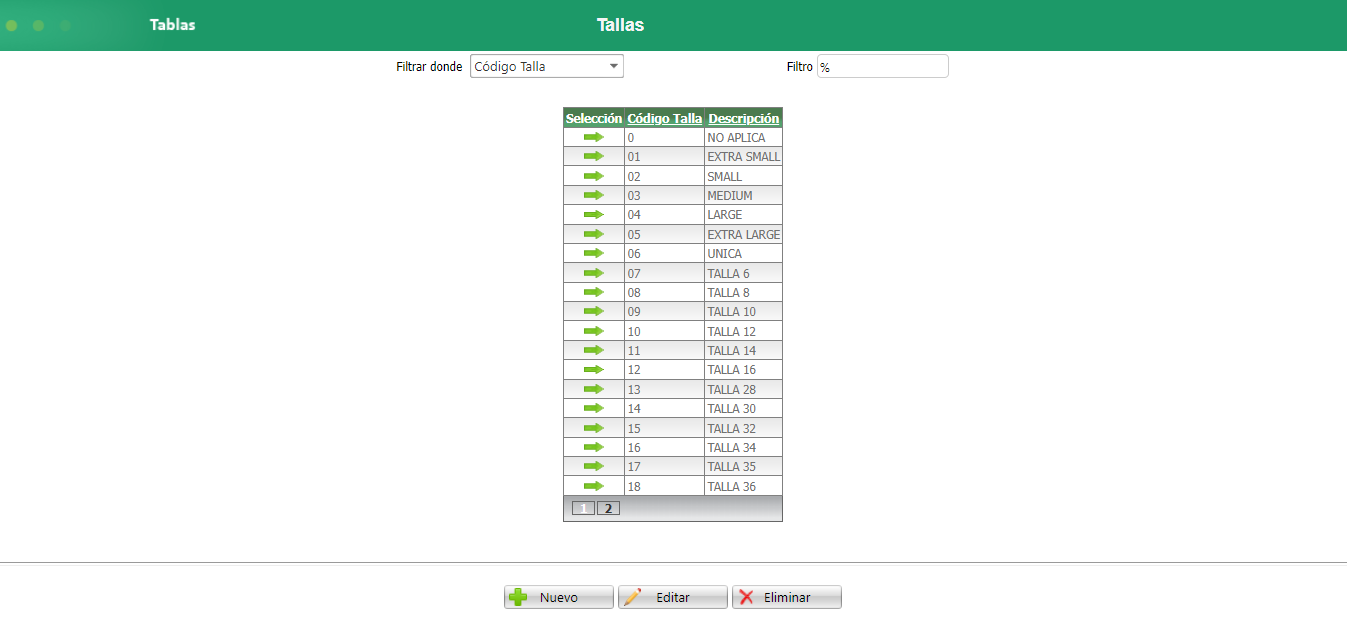Select arrow for TALLA 6 row
Image resolution: width=1347 pixels, height=642 pixels.
pos(594,273)
